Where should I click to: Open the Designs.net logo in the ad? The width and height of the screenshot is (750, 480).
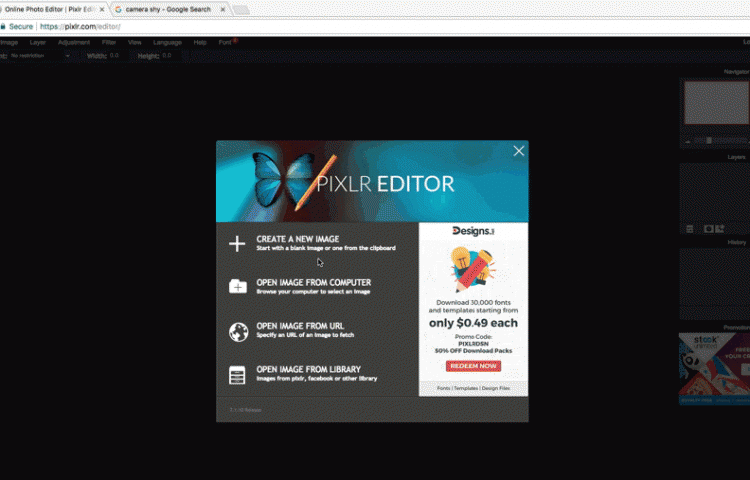pos(473,231)
